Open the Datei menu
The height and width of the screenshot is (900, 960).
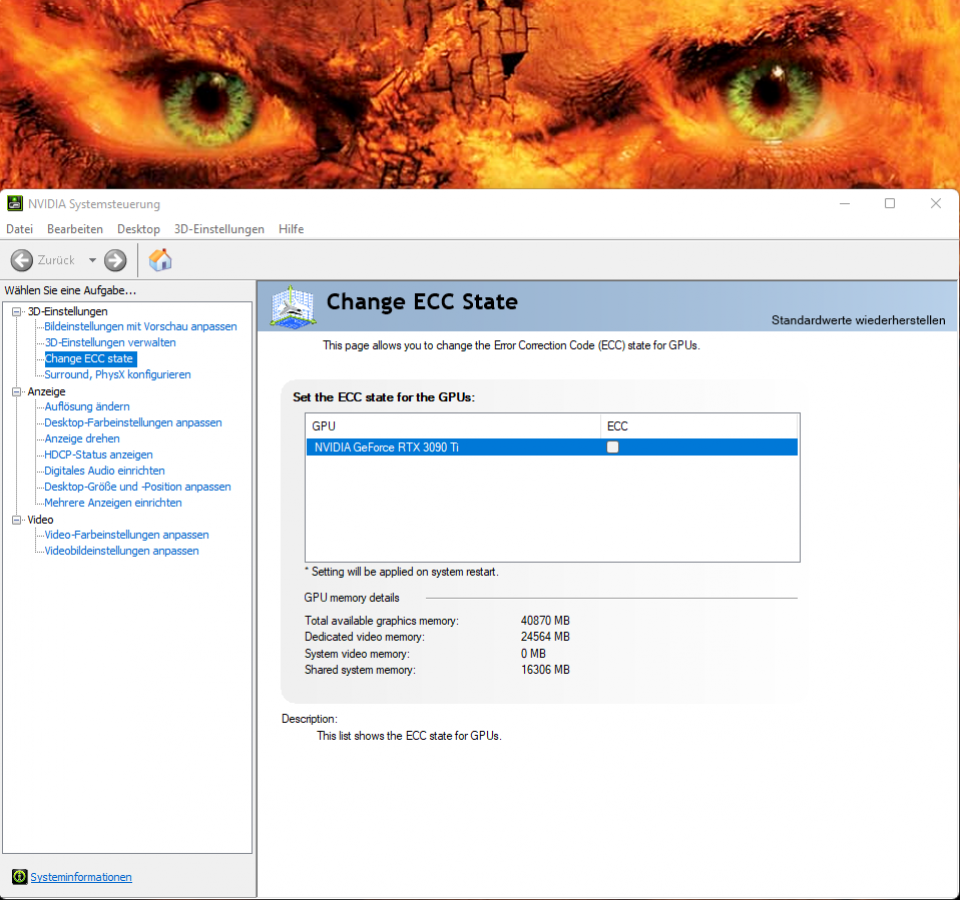(x=20, y=229)
